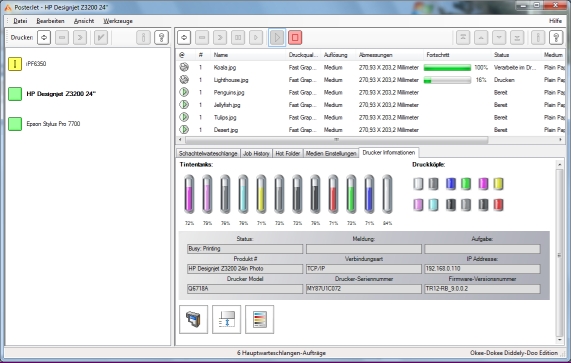This screenshot has width=571, height=363.
Task: Click the Status column header
Action: click(x=501, y=55)
